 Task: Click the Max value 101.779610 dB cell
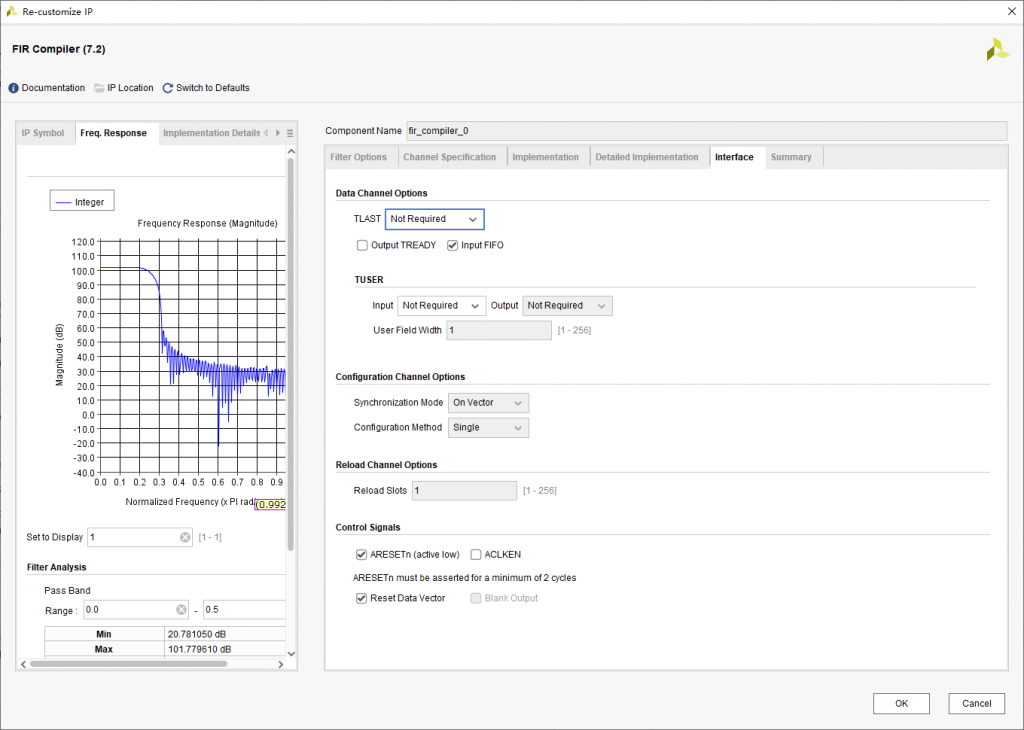click(225, 650)
